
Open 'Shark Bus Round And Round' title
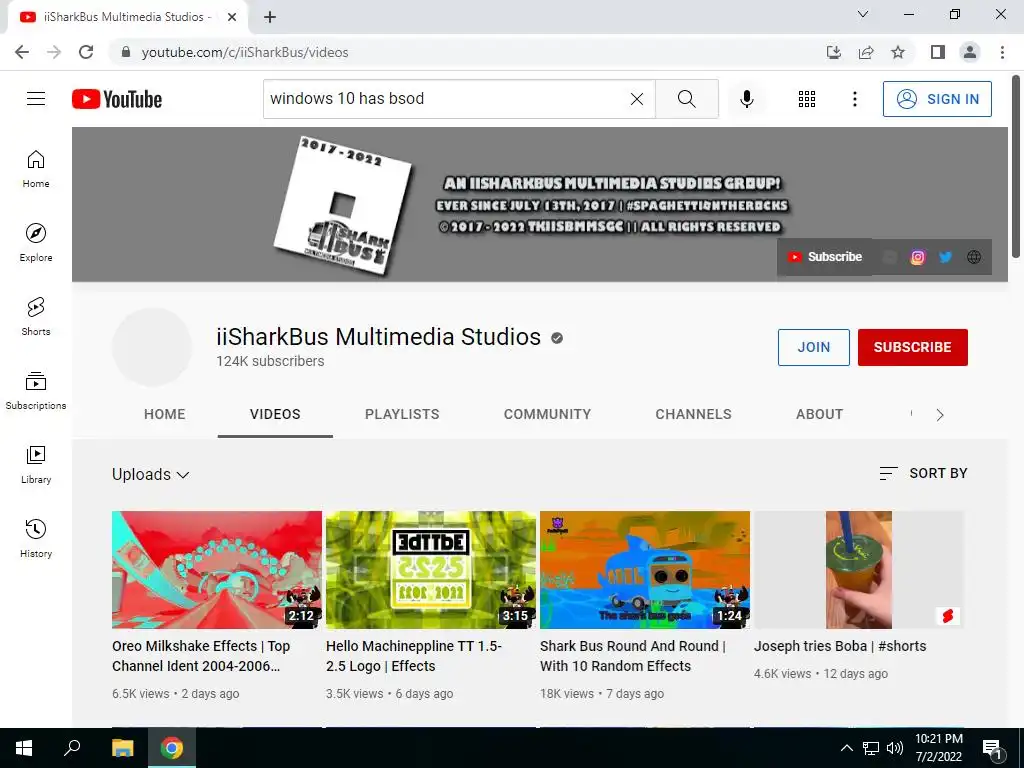(x=633, y=656)
